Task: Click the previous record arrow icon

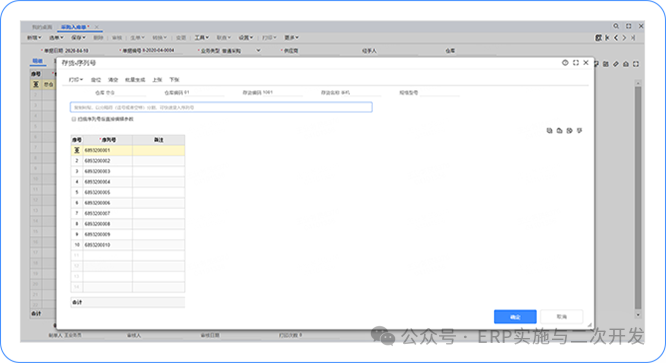Action: [x=616, y=38]
